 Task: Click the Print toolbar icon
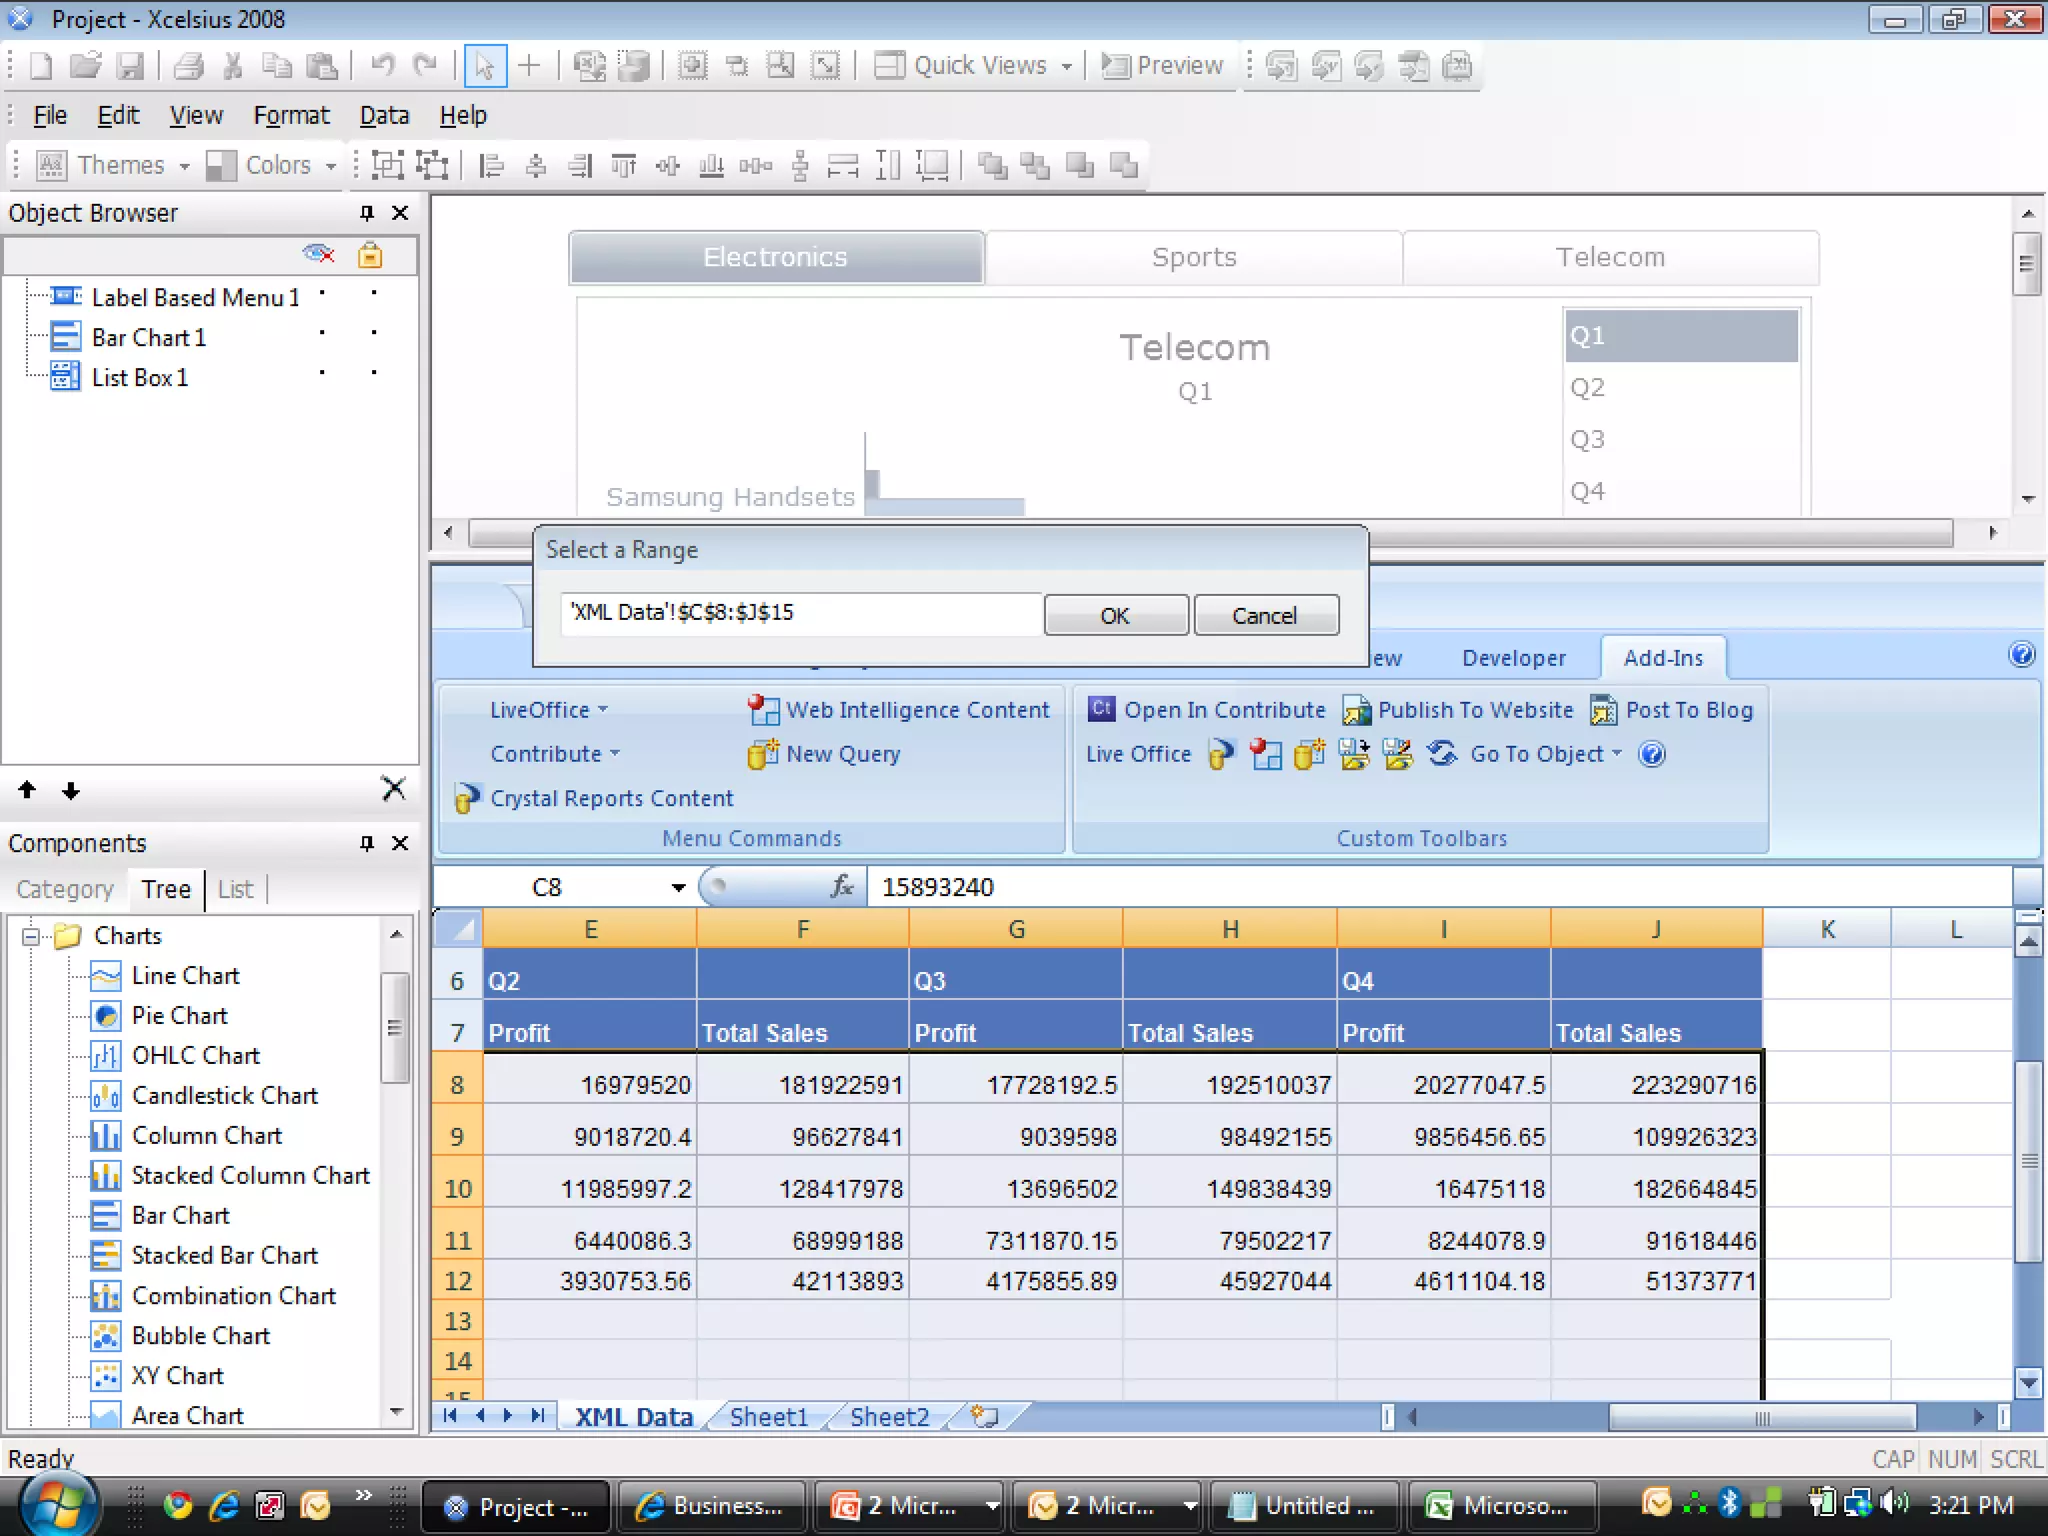click(x=188, y=66)
